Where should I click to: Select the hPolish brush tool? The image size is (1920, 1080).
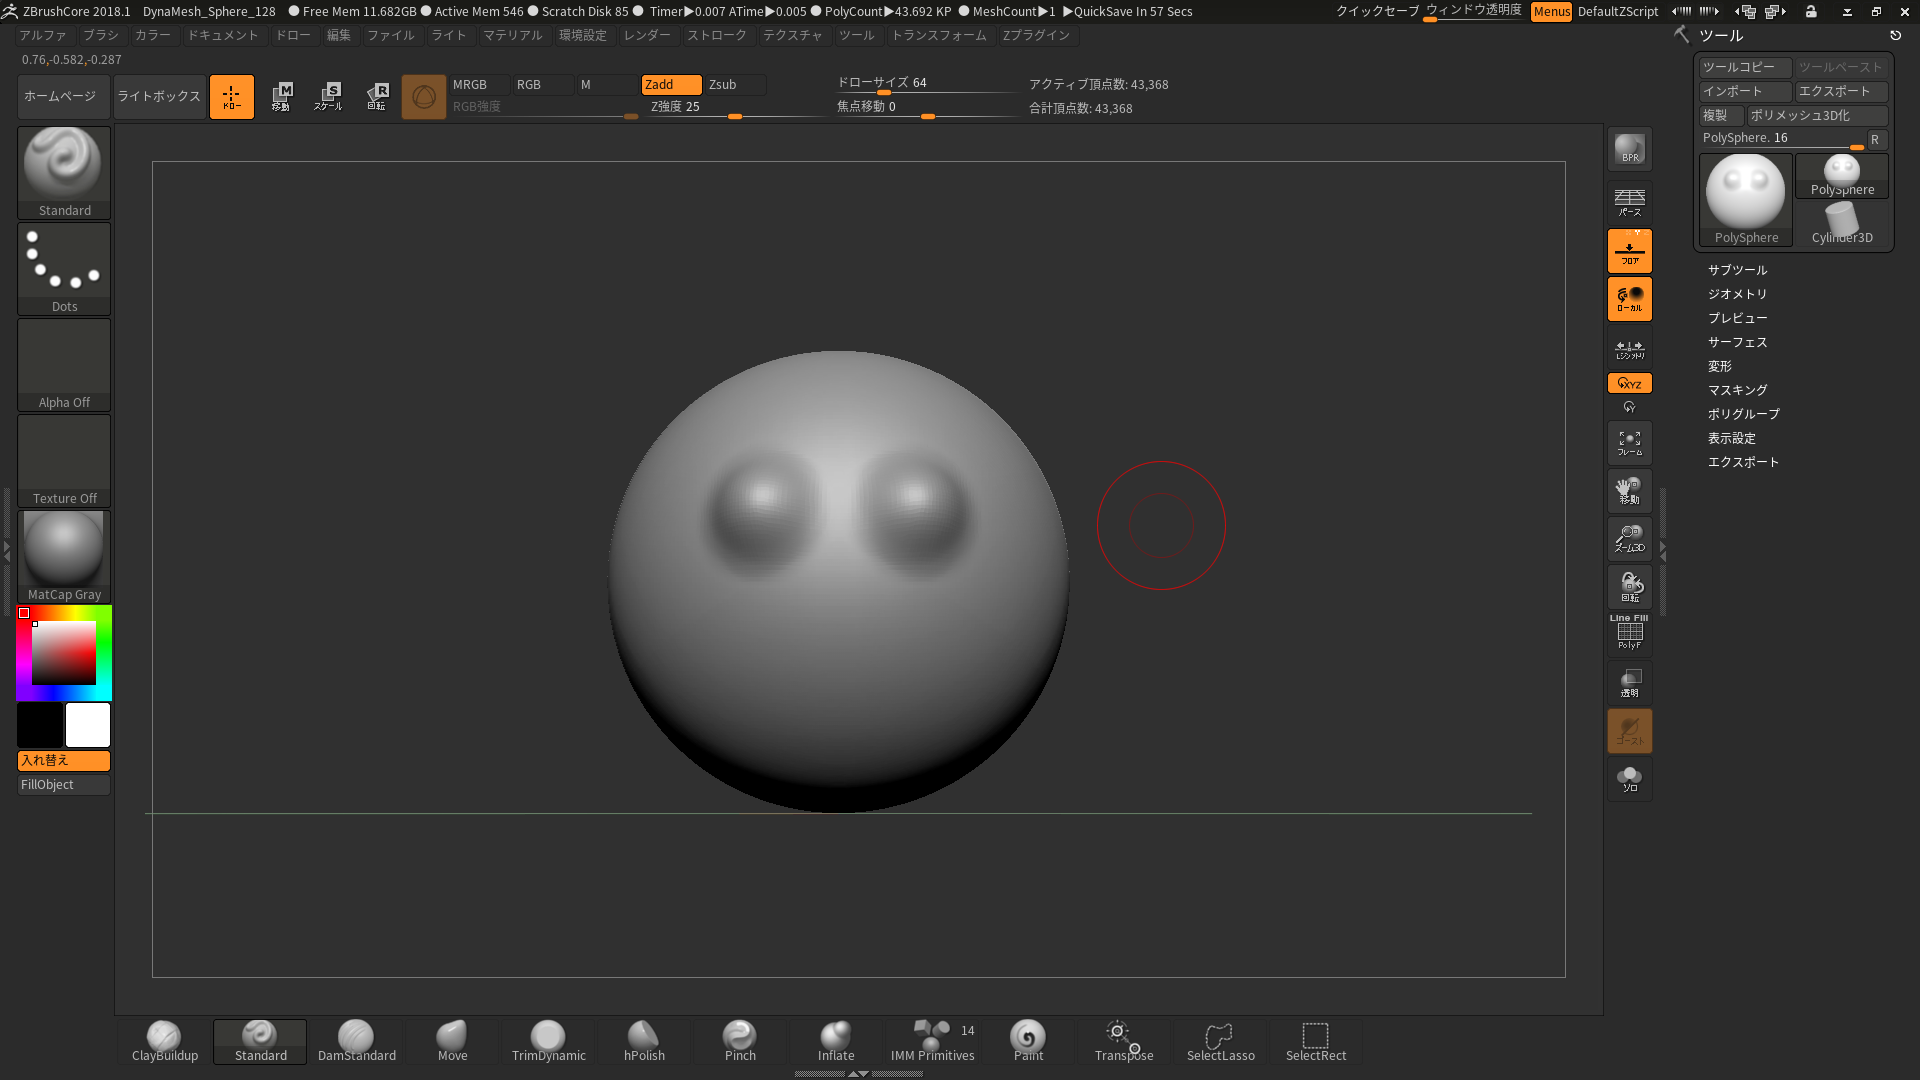[644, 1040]
